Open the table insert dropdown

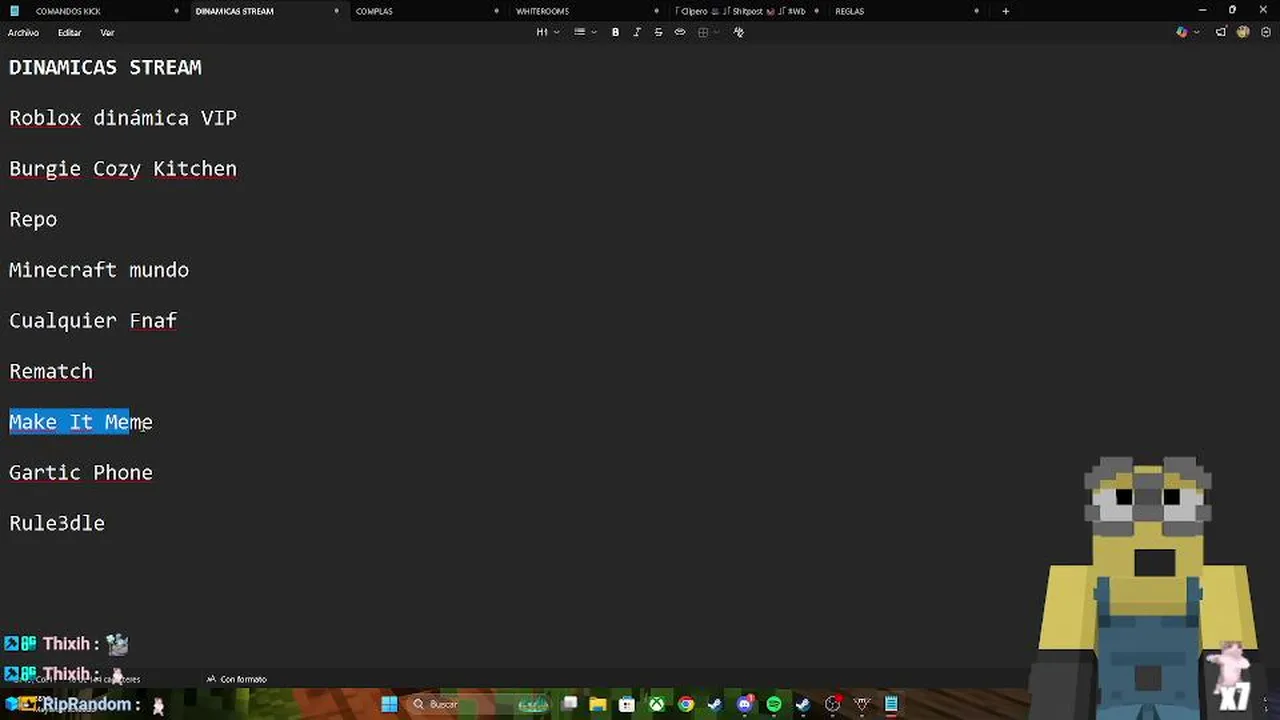707,32
